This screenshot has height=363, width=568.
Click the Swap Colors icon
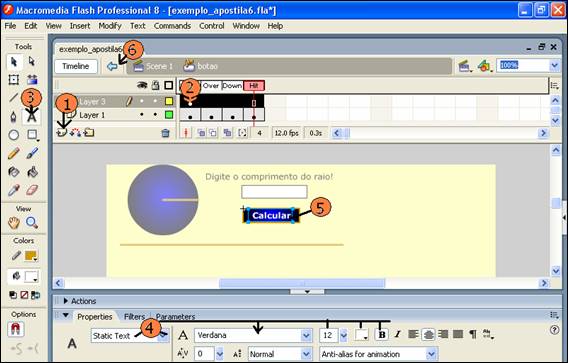pyautogui.click(x=35, y=295)
